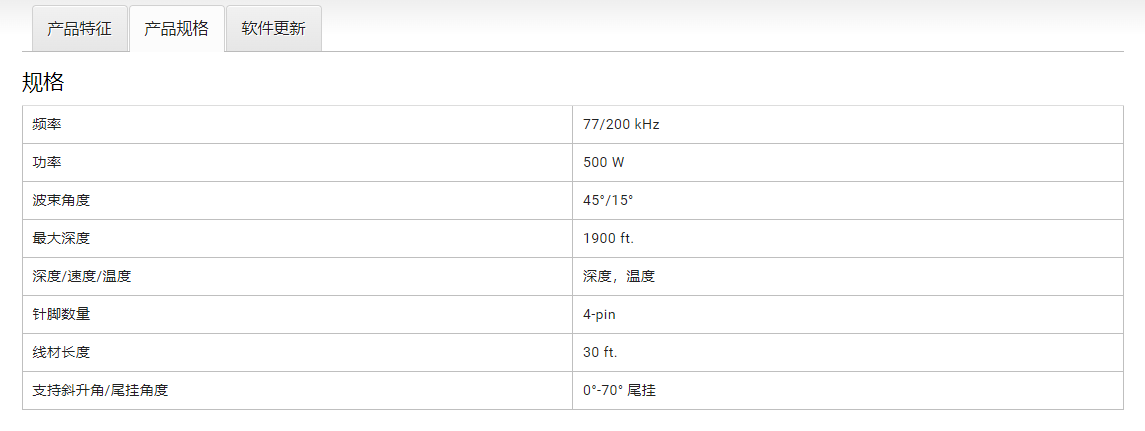Viewport: 1145px width, 431px height.
Task: Click the 针脚数量 row label
Action: [61, 315]
